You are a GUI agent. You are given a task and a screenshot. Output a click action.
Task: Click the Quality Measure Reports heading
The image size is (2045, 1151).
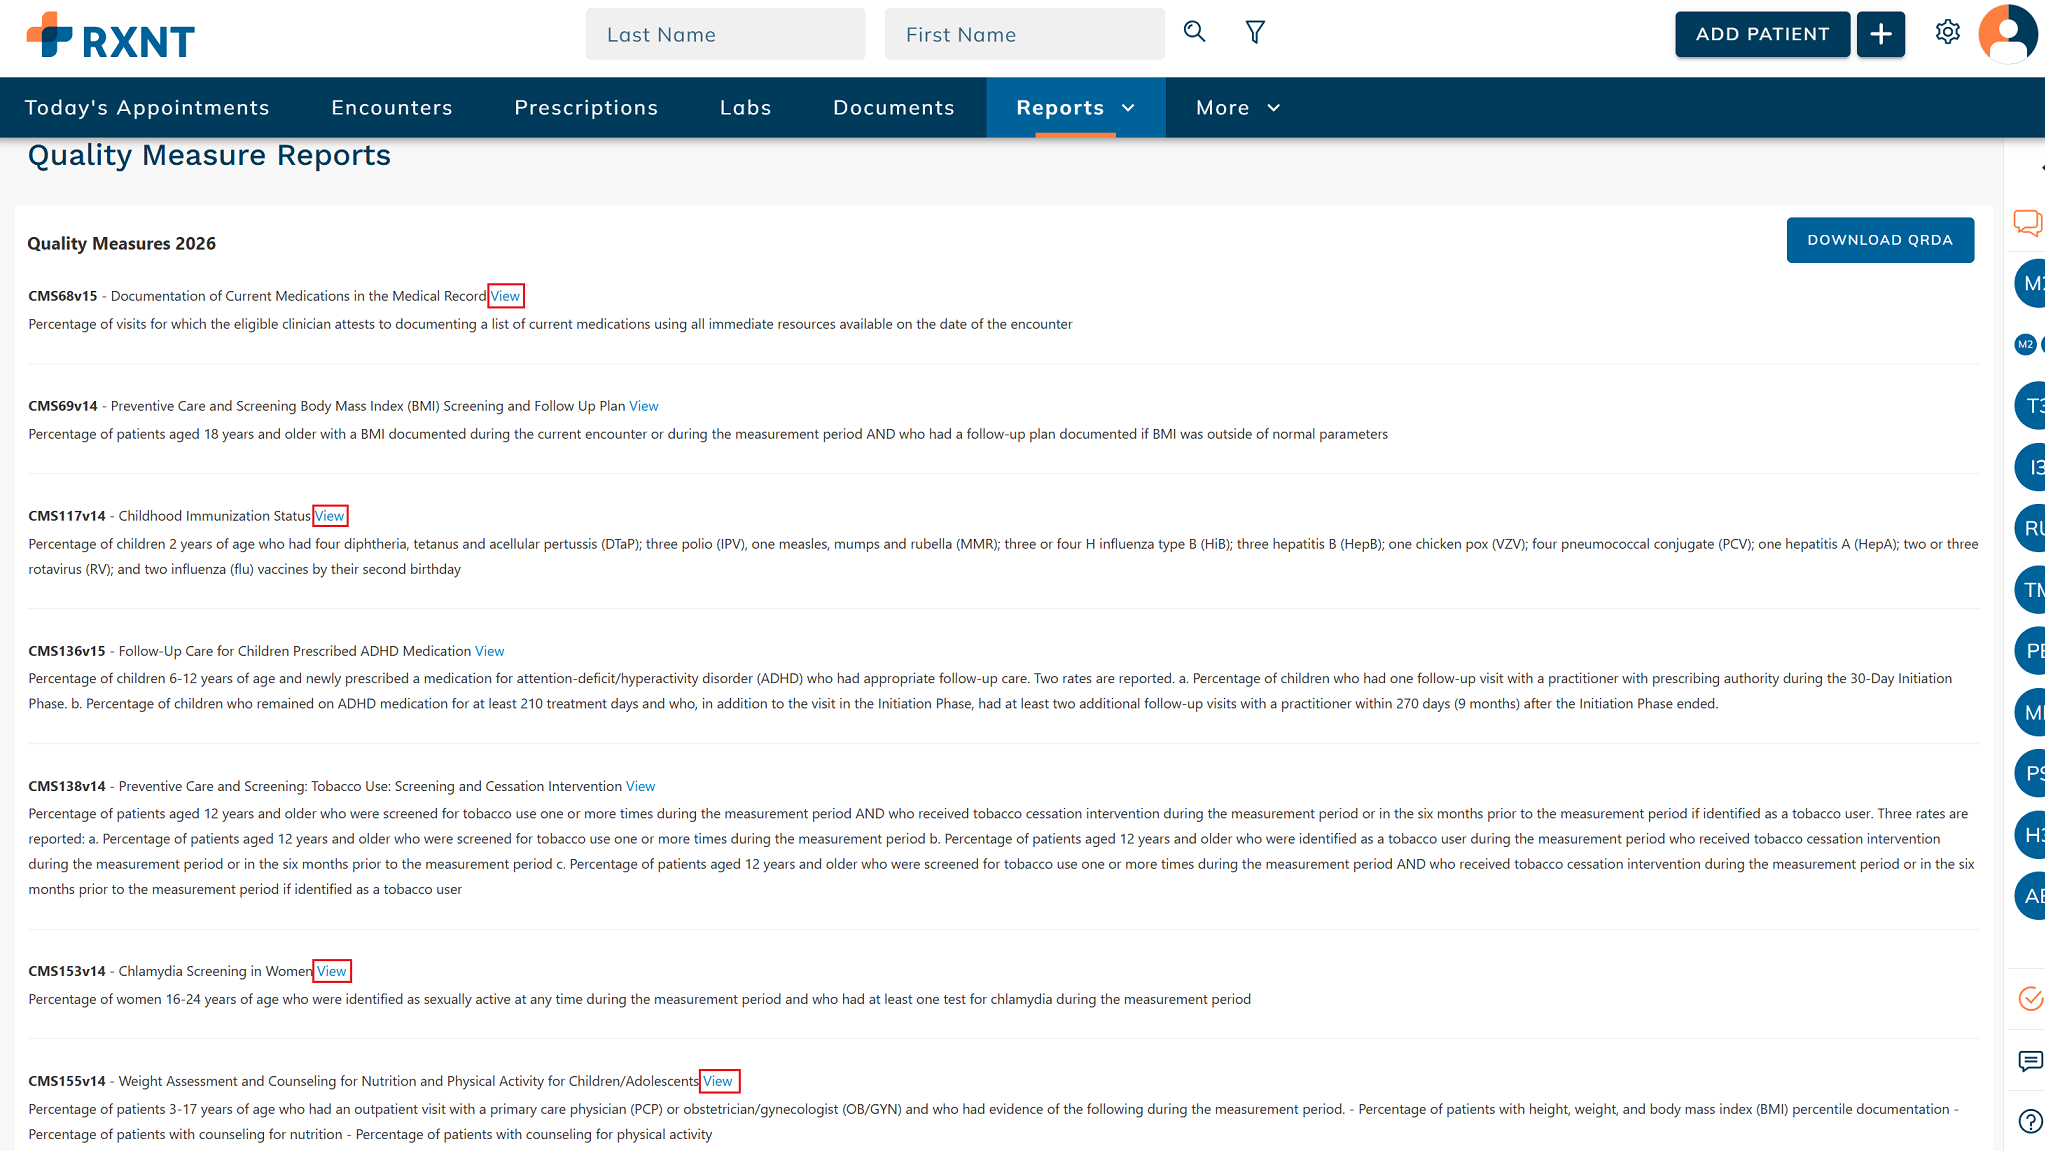(209, 155)
